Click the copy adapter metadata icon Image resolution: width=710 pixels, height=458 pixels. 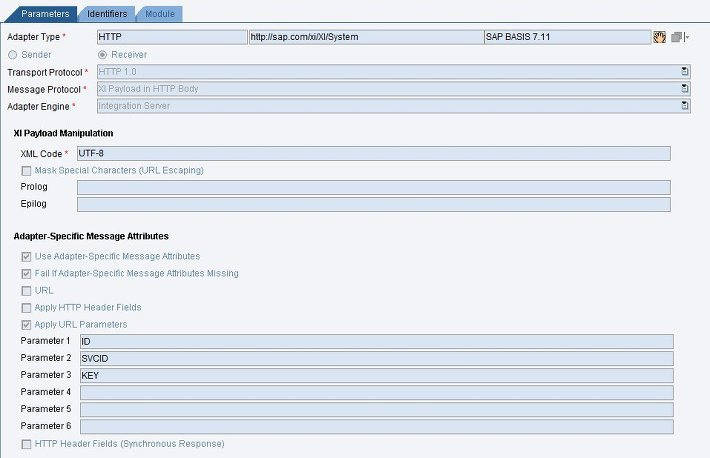(x=679, y=37)
